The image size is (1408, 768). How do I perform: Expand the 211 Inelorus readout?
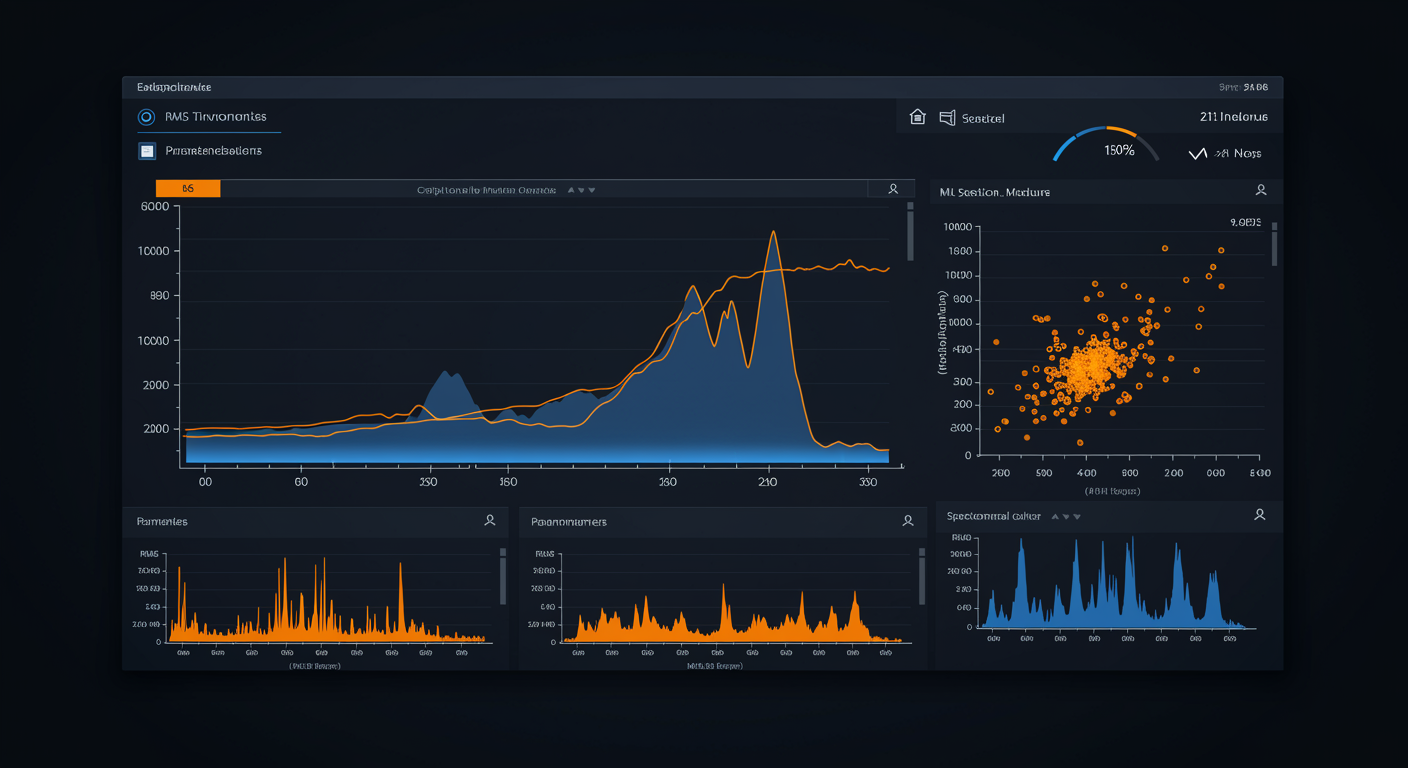point(1233,117)
